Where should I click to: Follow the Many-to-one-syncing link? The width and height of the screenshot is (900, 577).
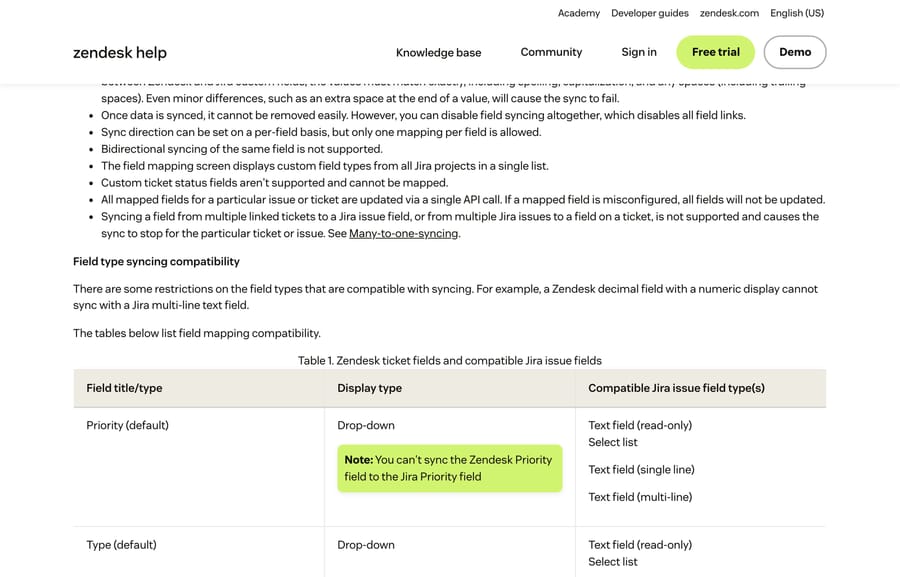(x=404, y=233)
